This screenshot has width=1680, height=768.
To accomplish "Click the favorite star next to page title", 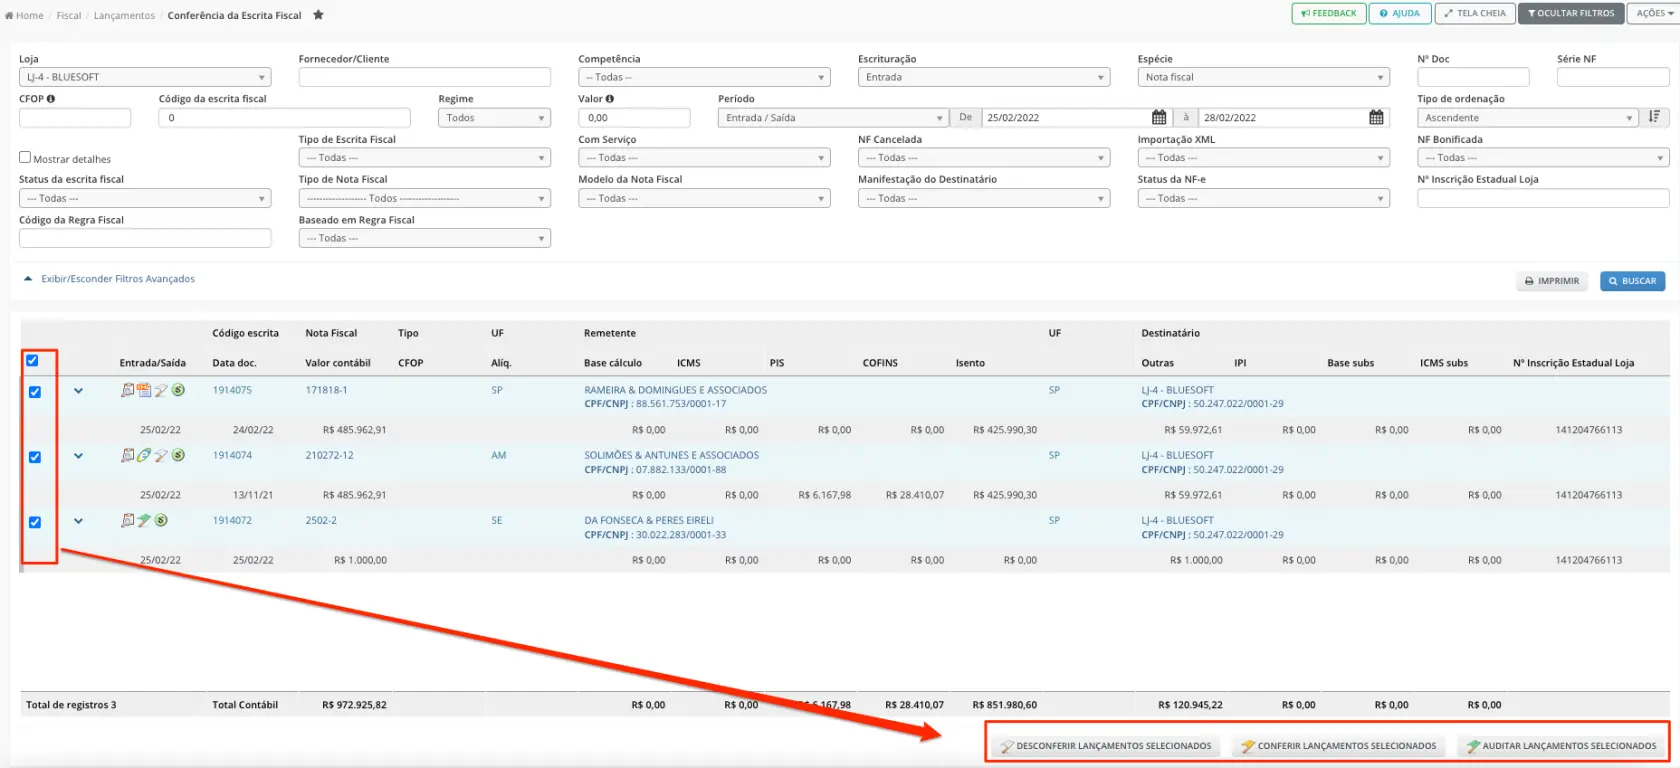I will 318,15.
